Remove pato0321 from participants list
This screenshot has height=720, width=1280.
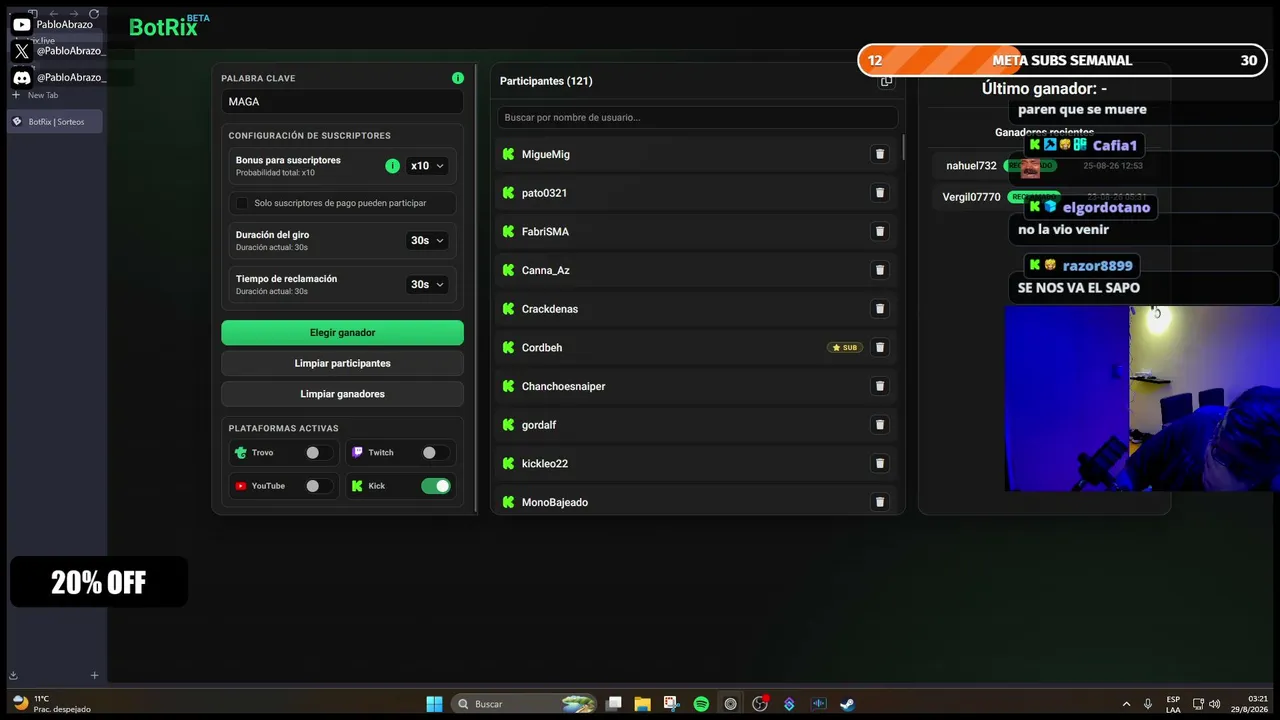880,193
